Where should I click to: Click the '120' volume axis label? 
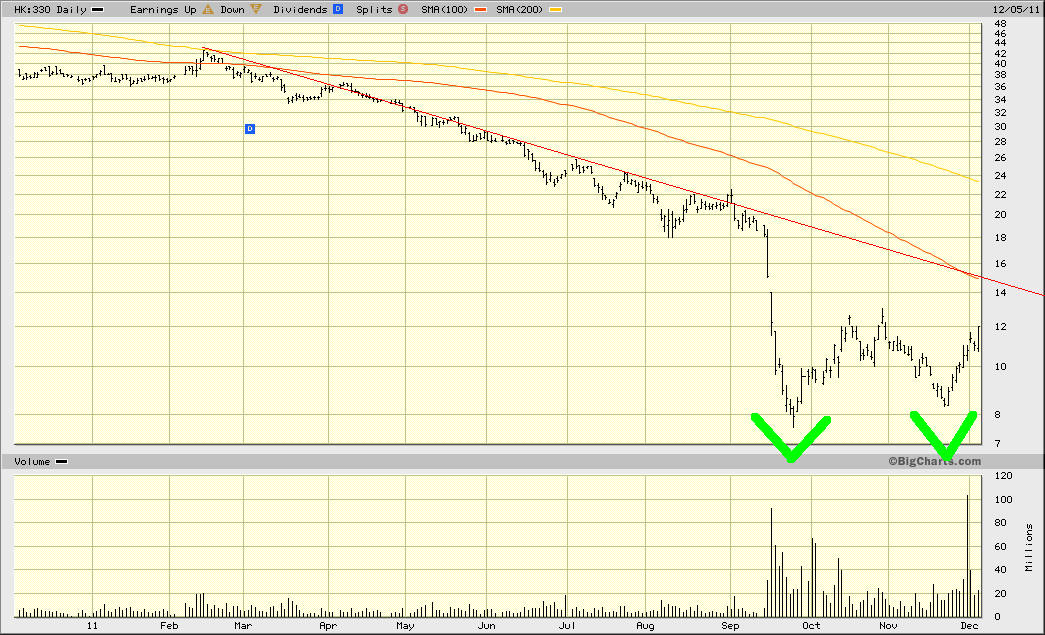[x=1004, y=476]
